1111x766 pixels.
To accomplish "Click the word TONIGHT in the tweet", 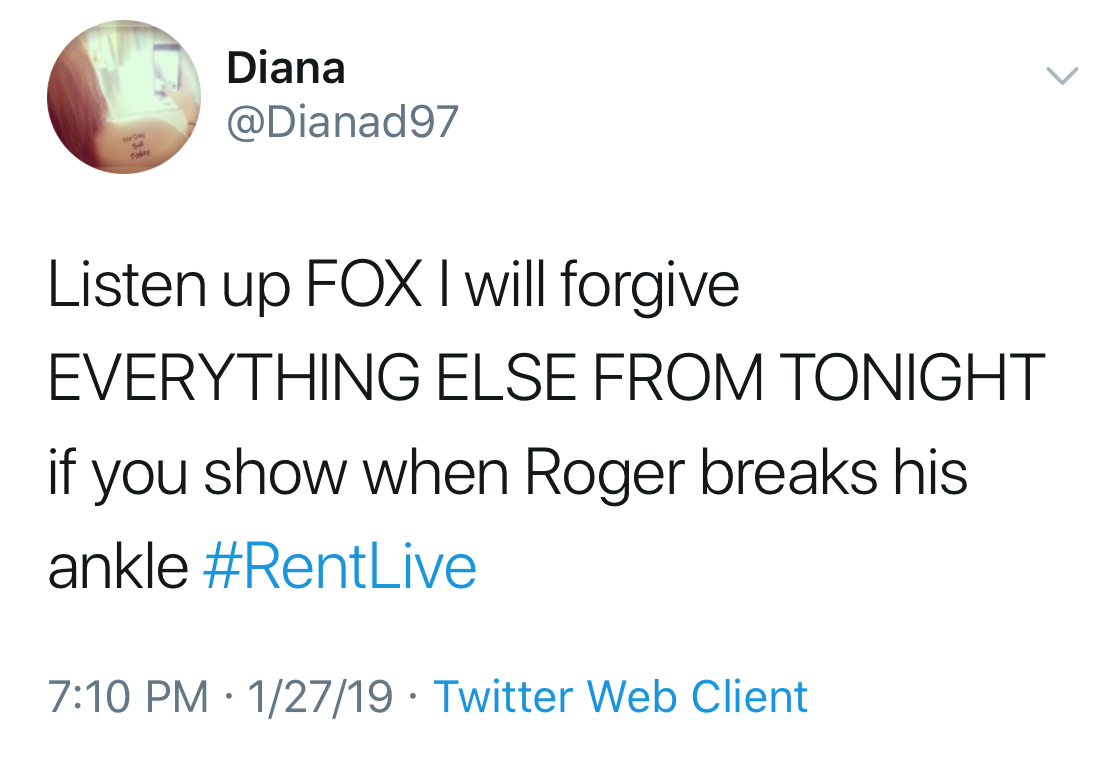I will [x=910, y=379].
